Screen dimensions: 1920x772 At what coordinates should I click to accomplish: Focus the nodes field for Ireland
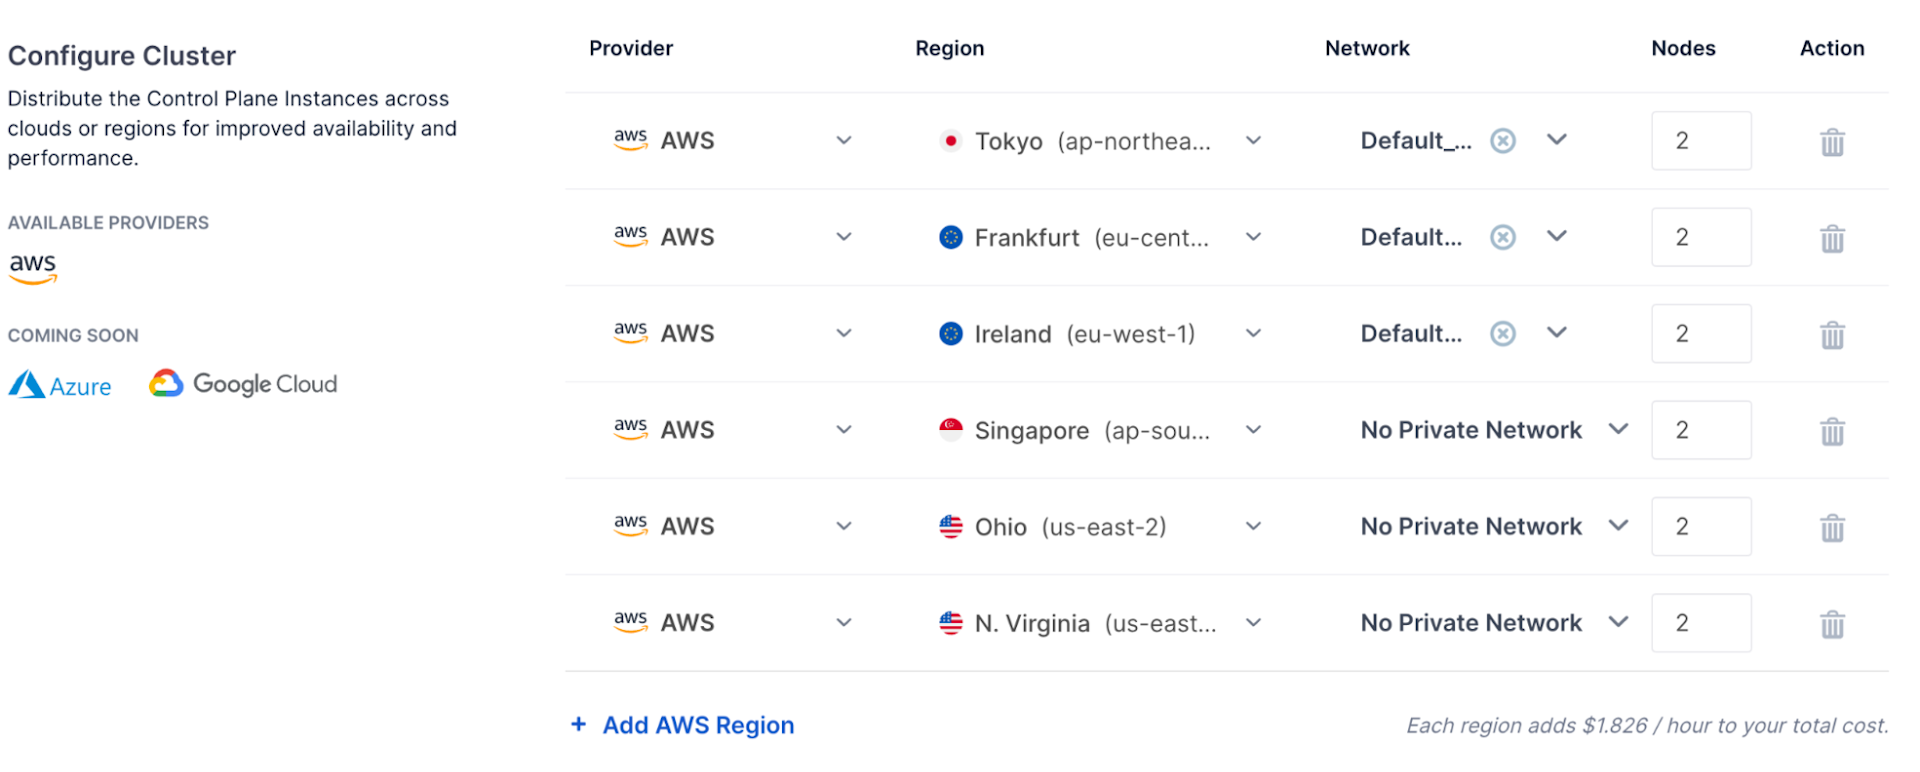(1700, 334)
